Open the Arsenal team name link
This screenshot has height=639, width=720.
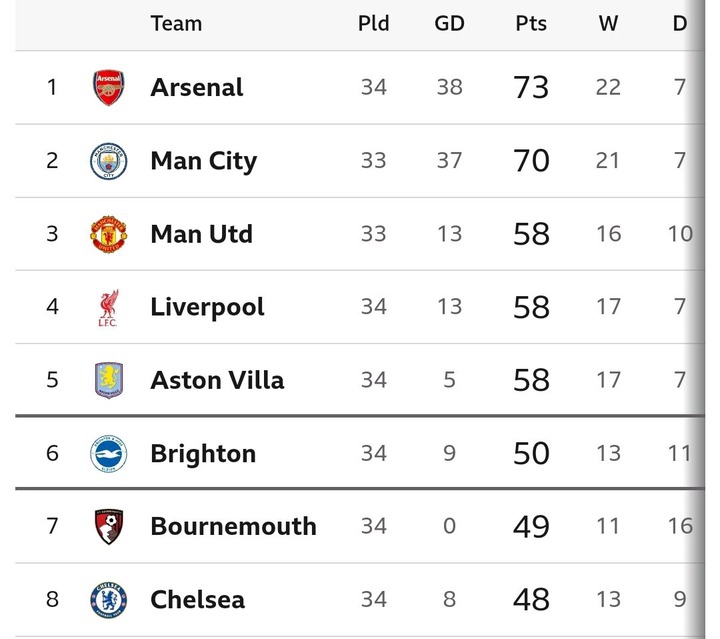(x=197, y=87)
